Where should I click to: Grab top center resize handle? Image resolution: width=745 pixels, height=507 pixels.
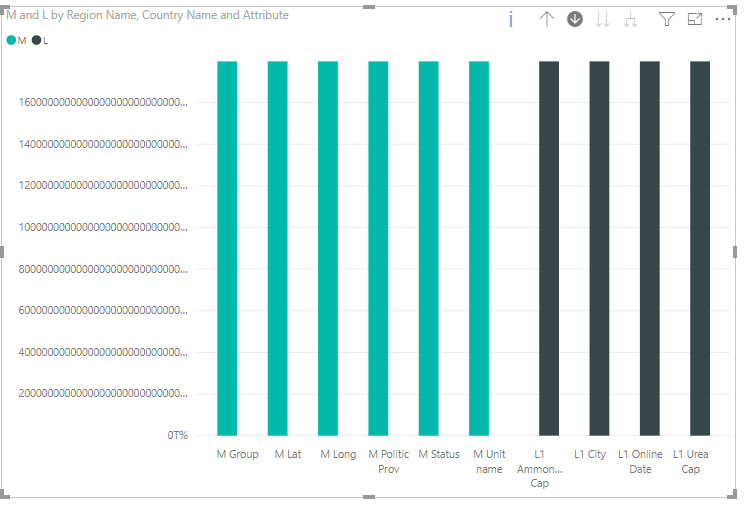(369, 7)
